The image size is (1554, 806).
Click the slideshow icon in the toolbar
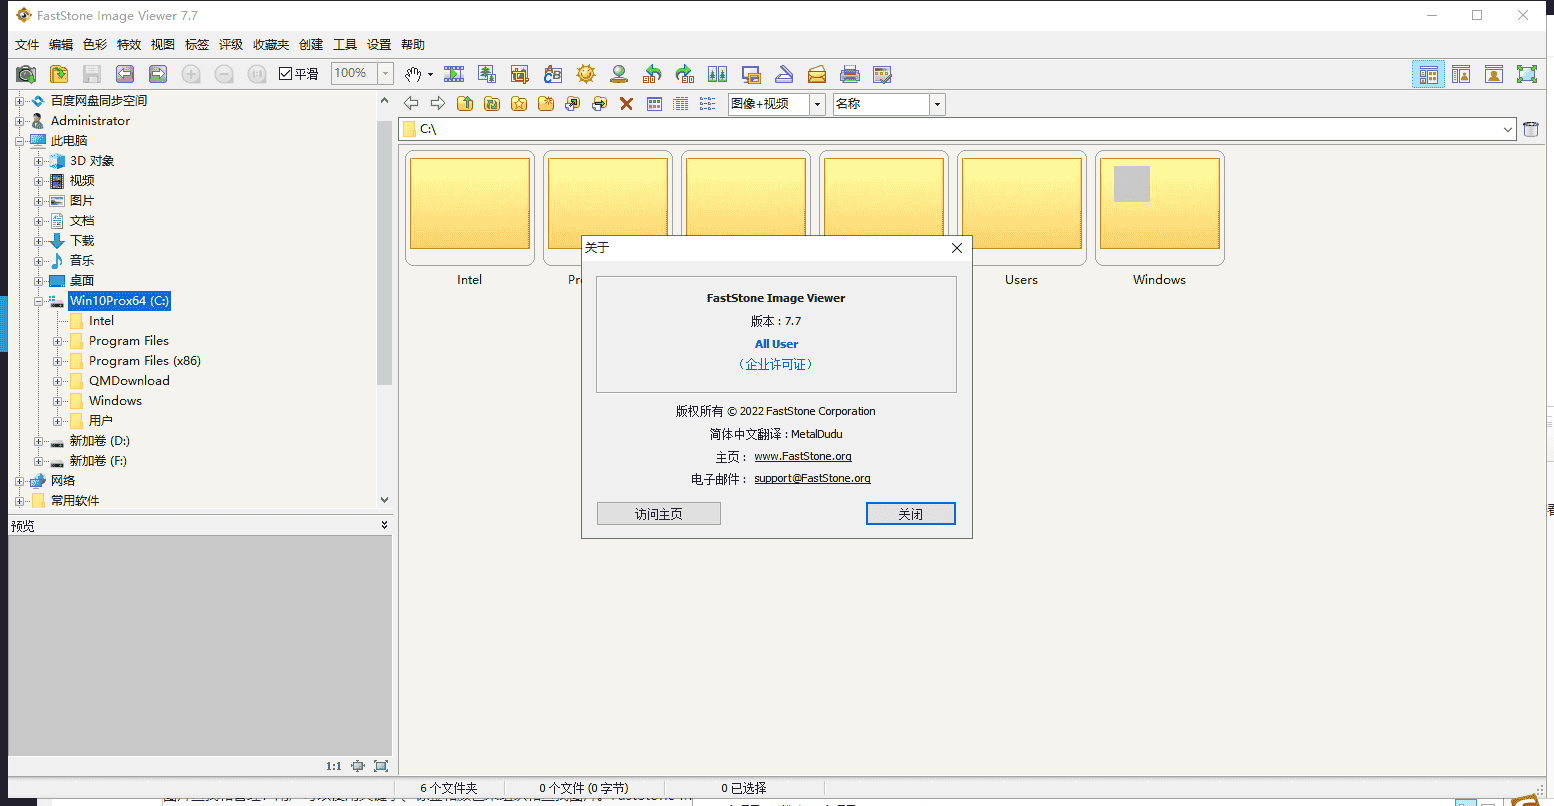click(454, 74)
